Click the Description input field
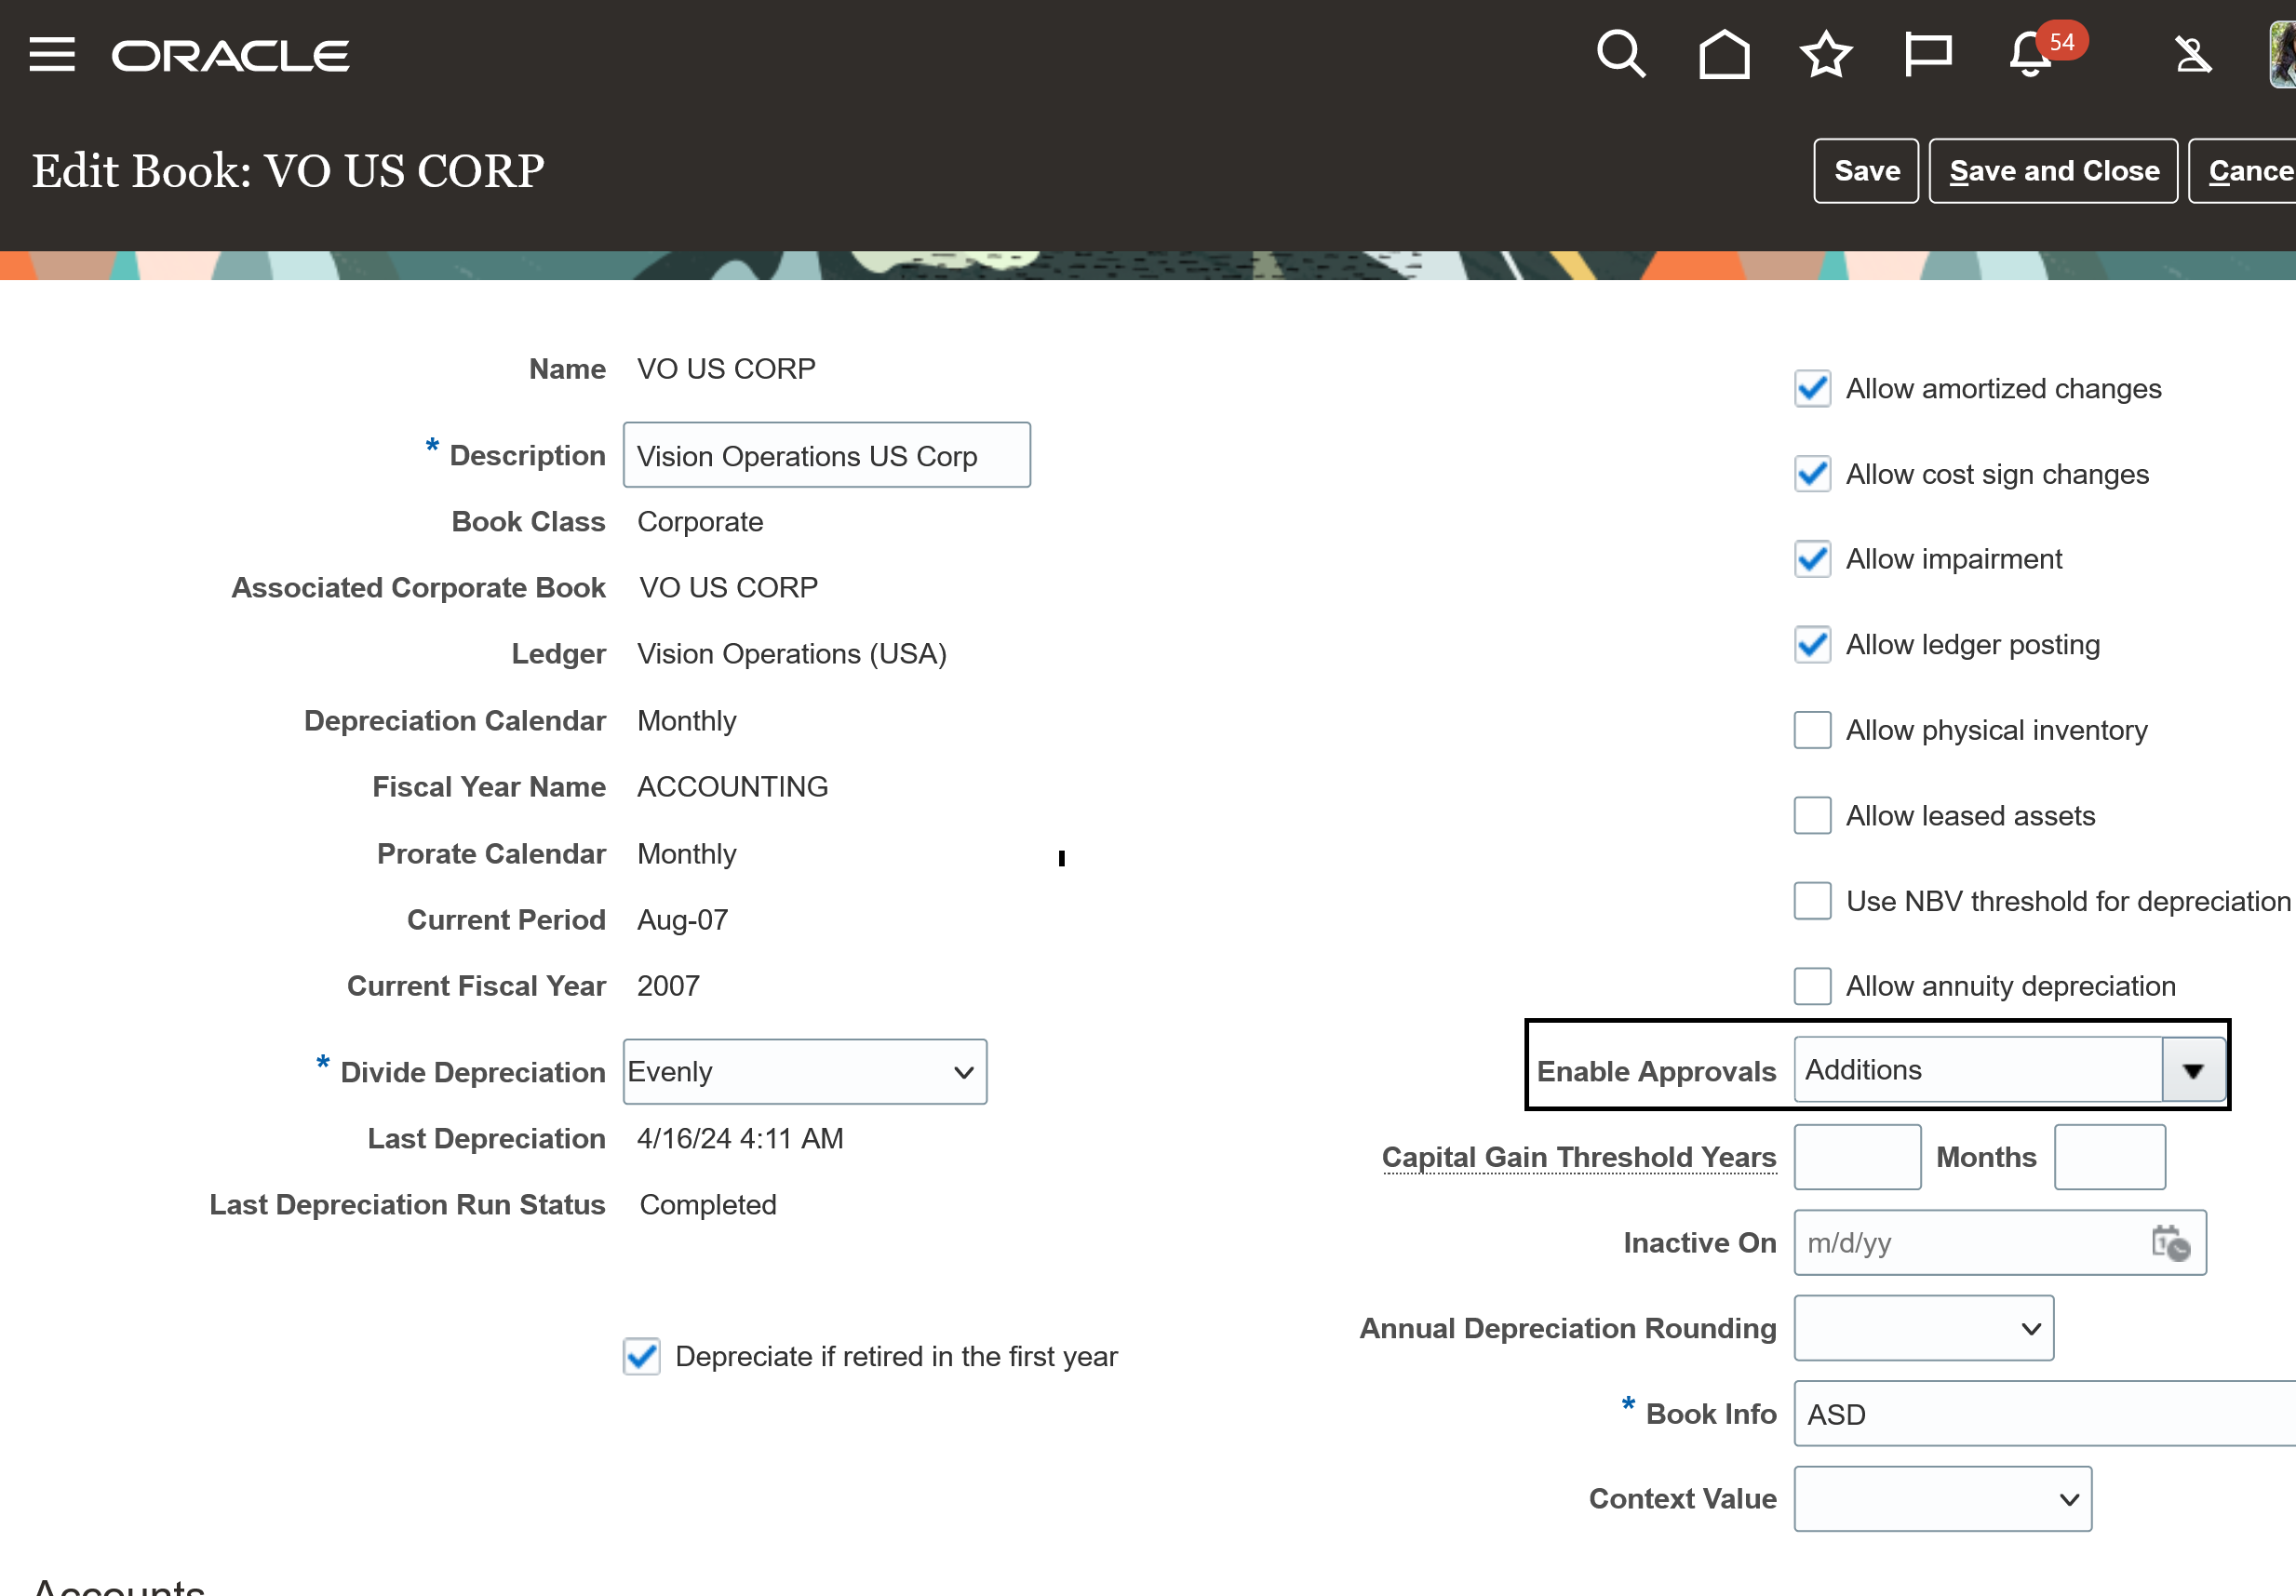 tap(827, 456)
